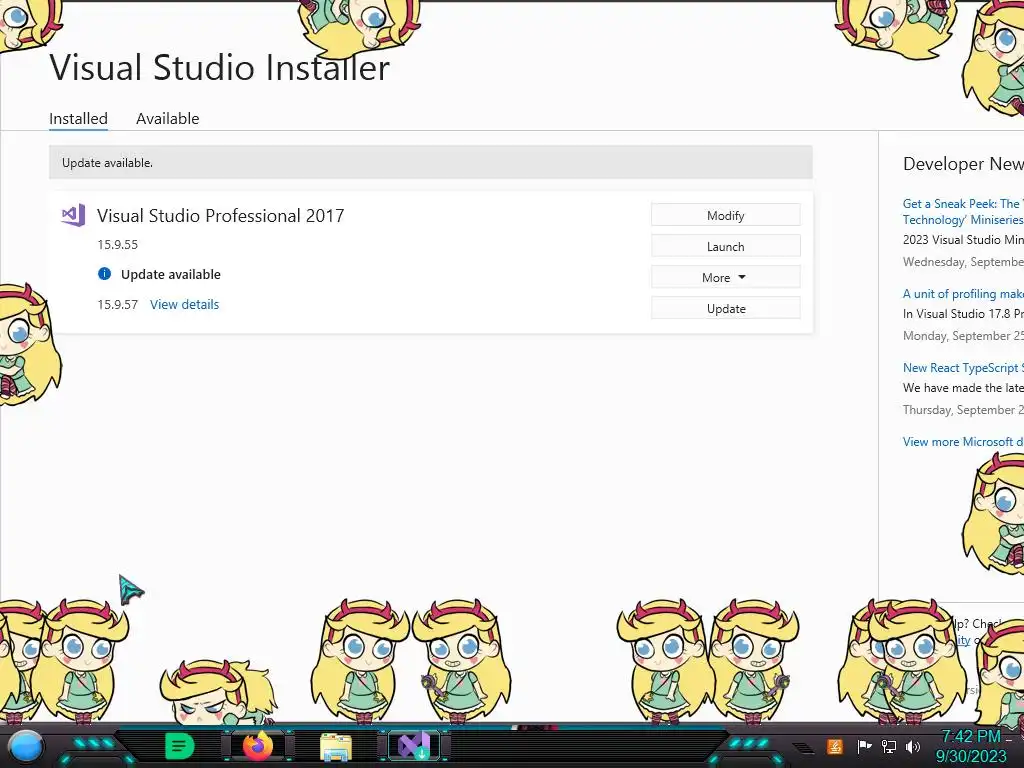
Task: Open File Explorer from the taskbar
Action: 336,747
